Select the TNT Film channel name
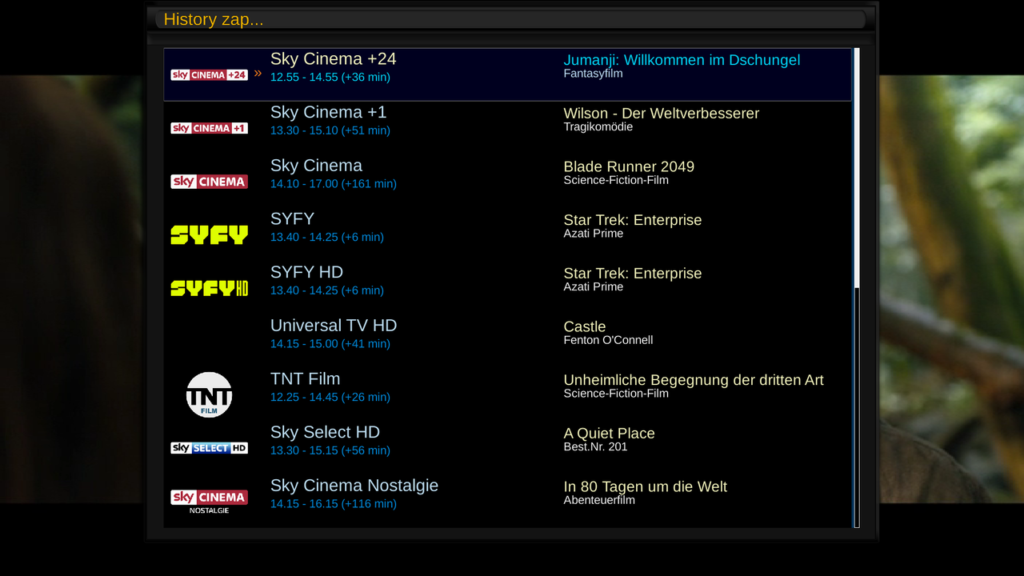The image size is (1024, 576). click(305, 379)
